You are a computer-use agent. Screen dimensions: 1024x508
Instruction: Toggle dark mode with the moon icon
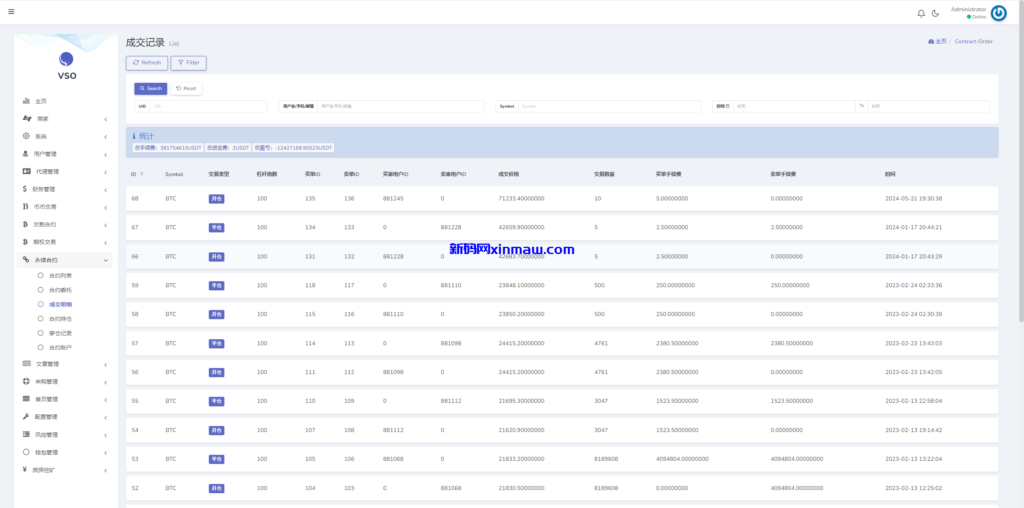935,13
